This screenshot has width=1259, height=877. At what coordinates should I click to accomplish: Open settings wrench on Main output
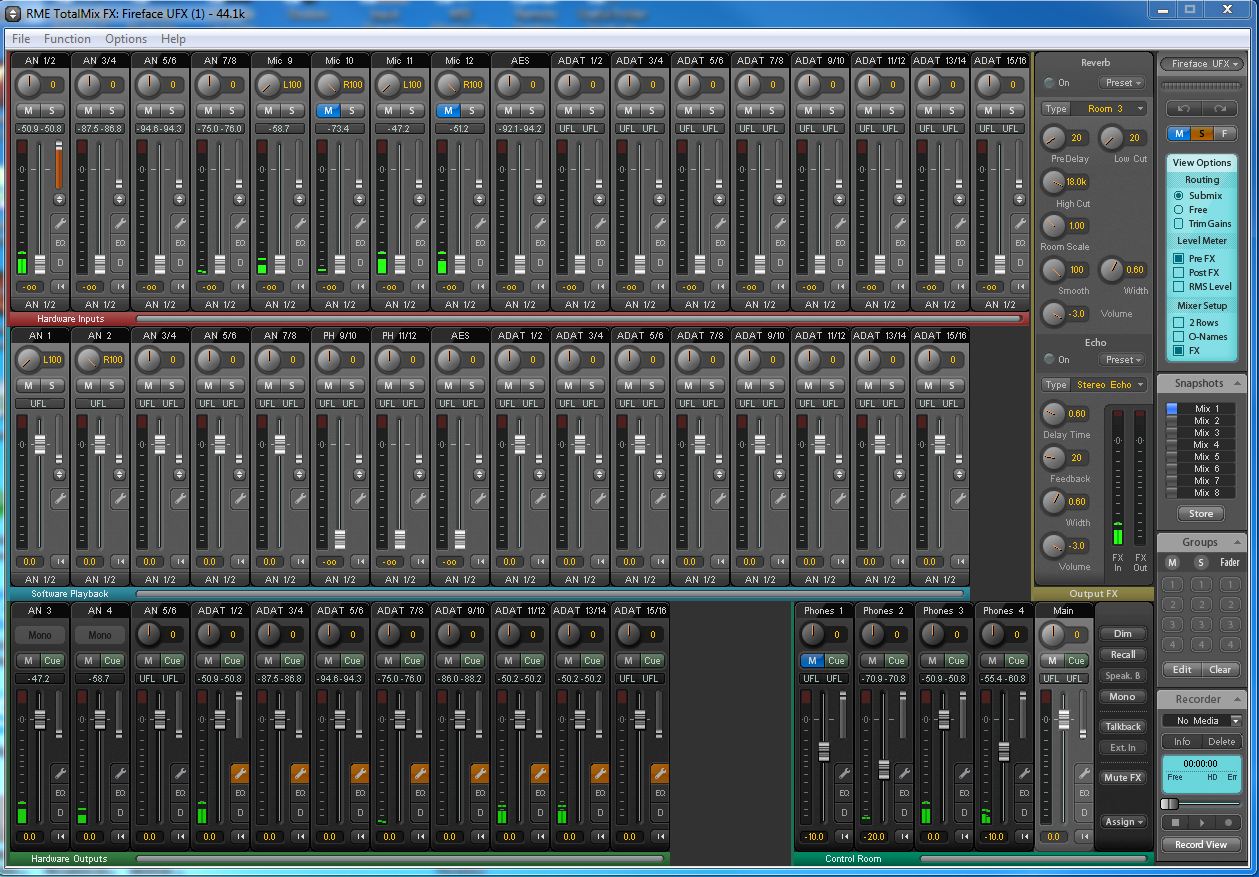(x=1083, y=773)
